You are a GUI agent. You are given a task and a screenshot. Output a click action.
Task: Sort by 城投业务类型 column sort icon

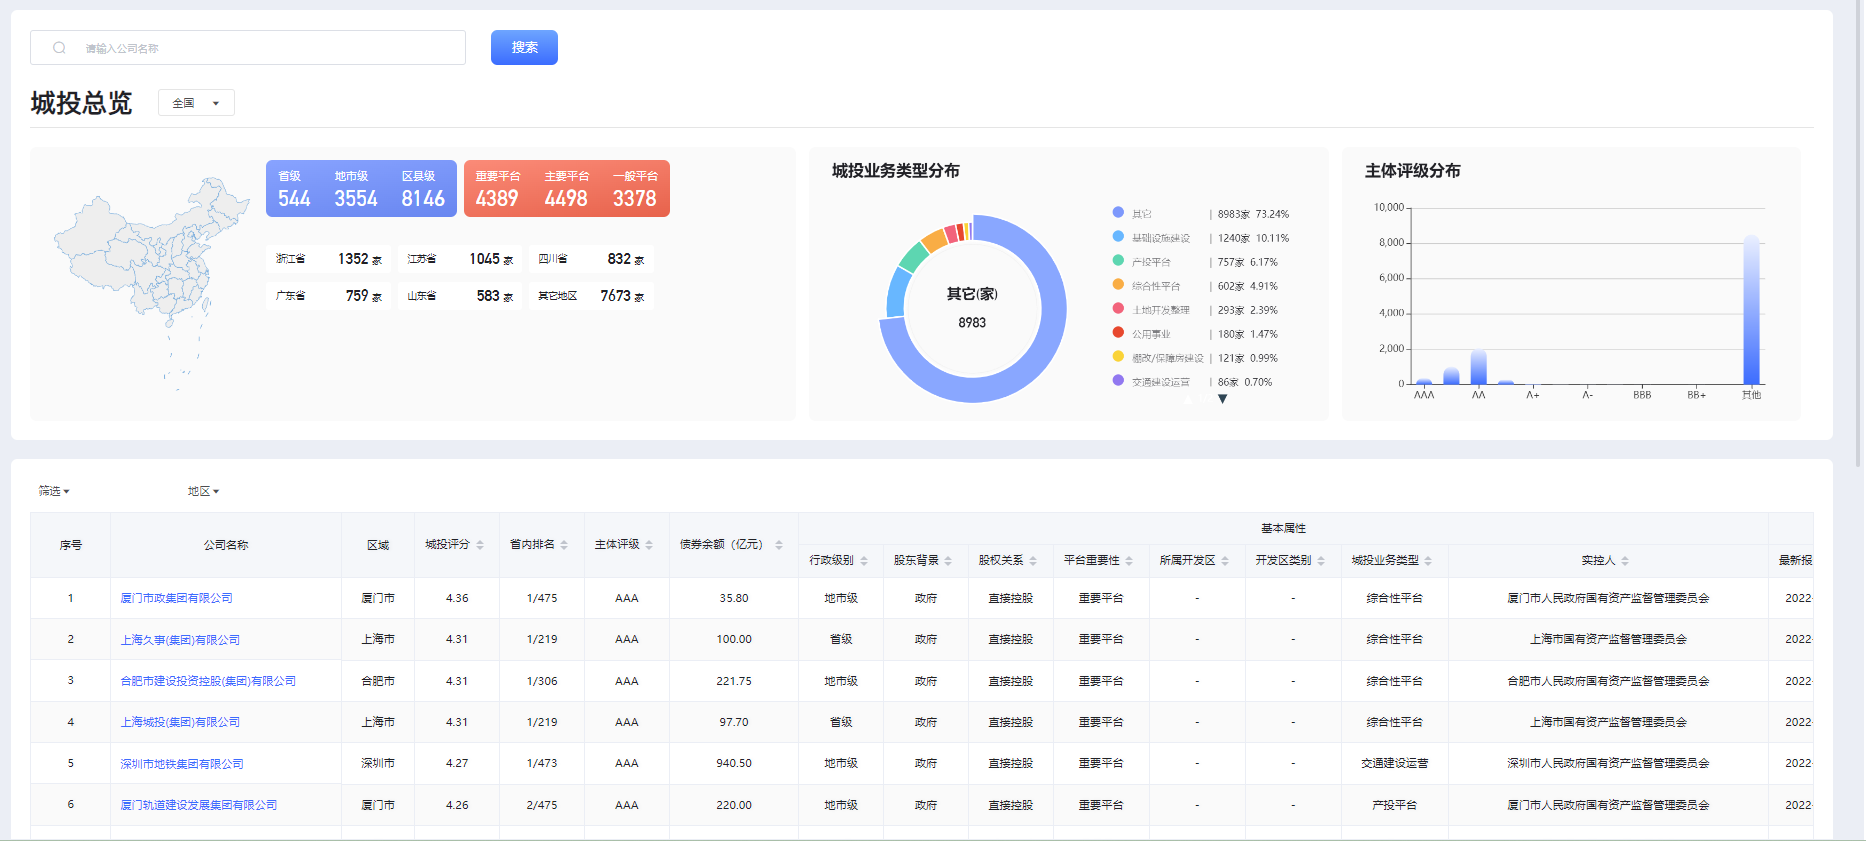coord(1428,561)
